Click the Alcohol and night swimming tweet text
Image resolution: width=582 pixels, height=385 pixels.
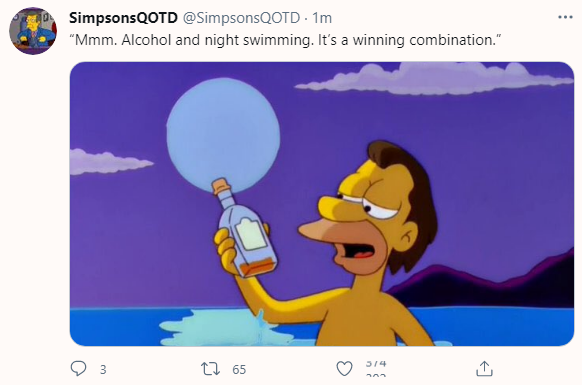pyautogui.click(x=285, y=40)
